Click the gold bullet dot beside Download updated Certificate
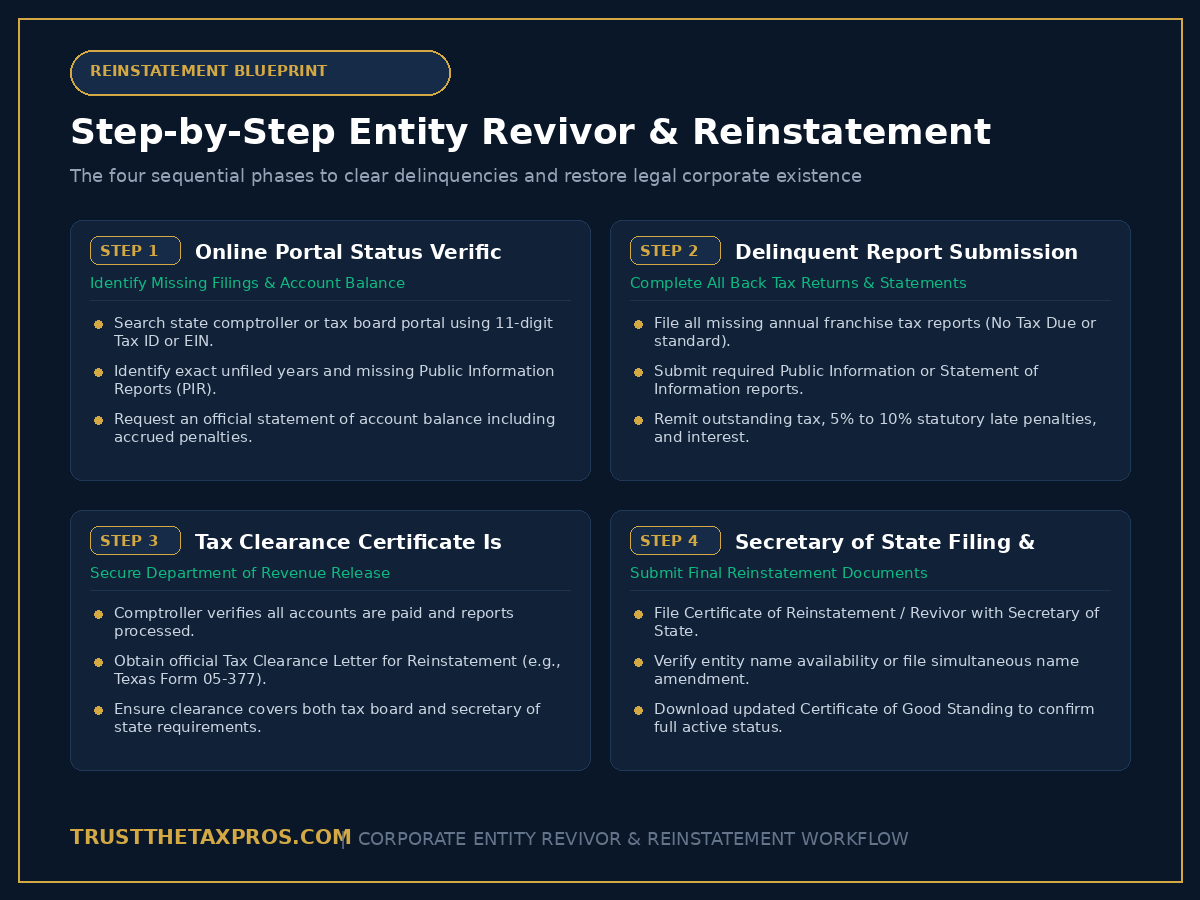This screenshot has height=900, width=1200. (x=638, y=710)
